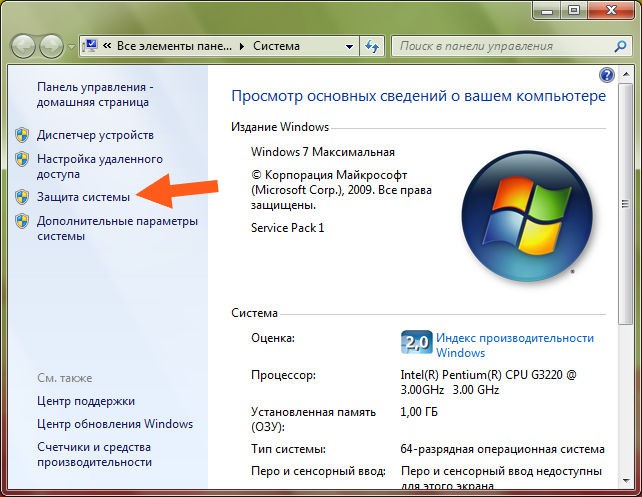Open 'Центр обновления Windows' link
Screen dimensions: 642x497
115,424
